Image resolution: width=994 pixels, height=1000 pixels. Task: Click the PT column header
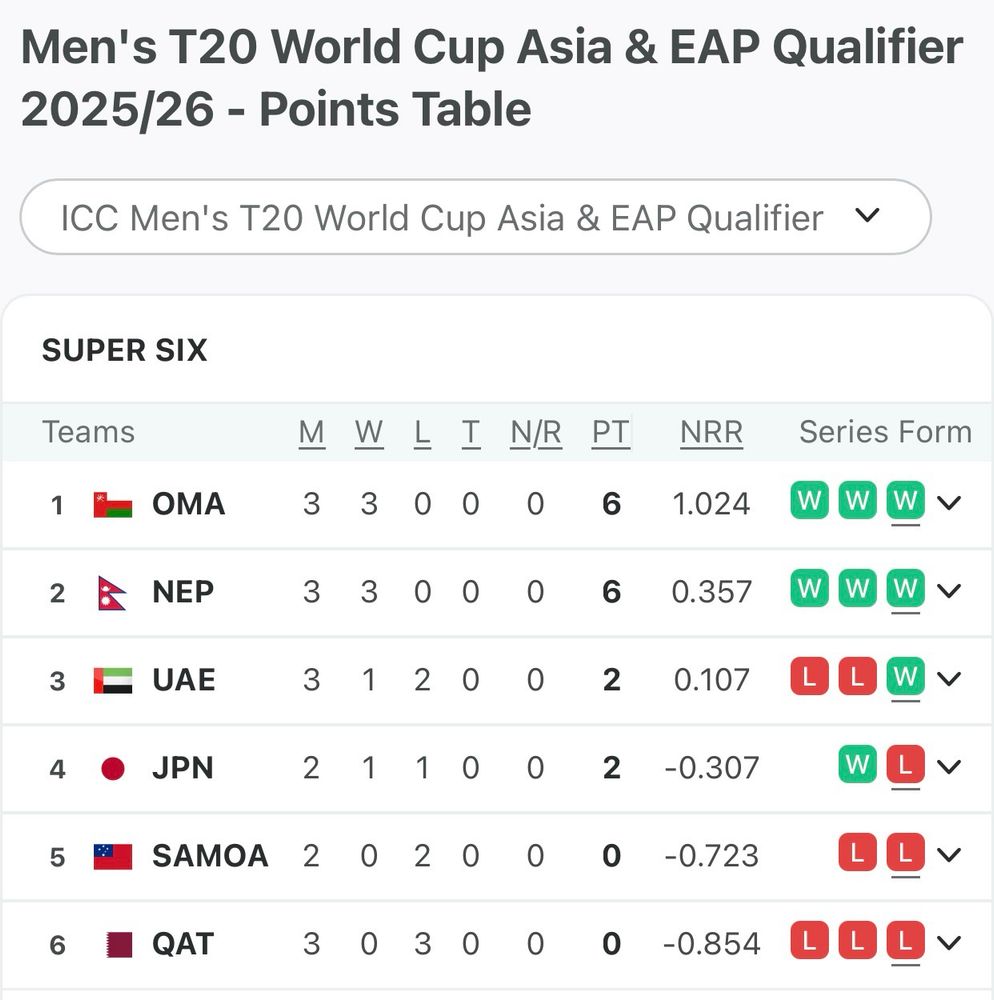click(x=610, y=432)
